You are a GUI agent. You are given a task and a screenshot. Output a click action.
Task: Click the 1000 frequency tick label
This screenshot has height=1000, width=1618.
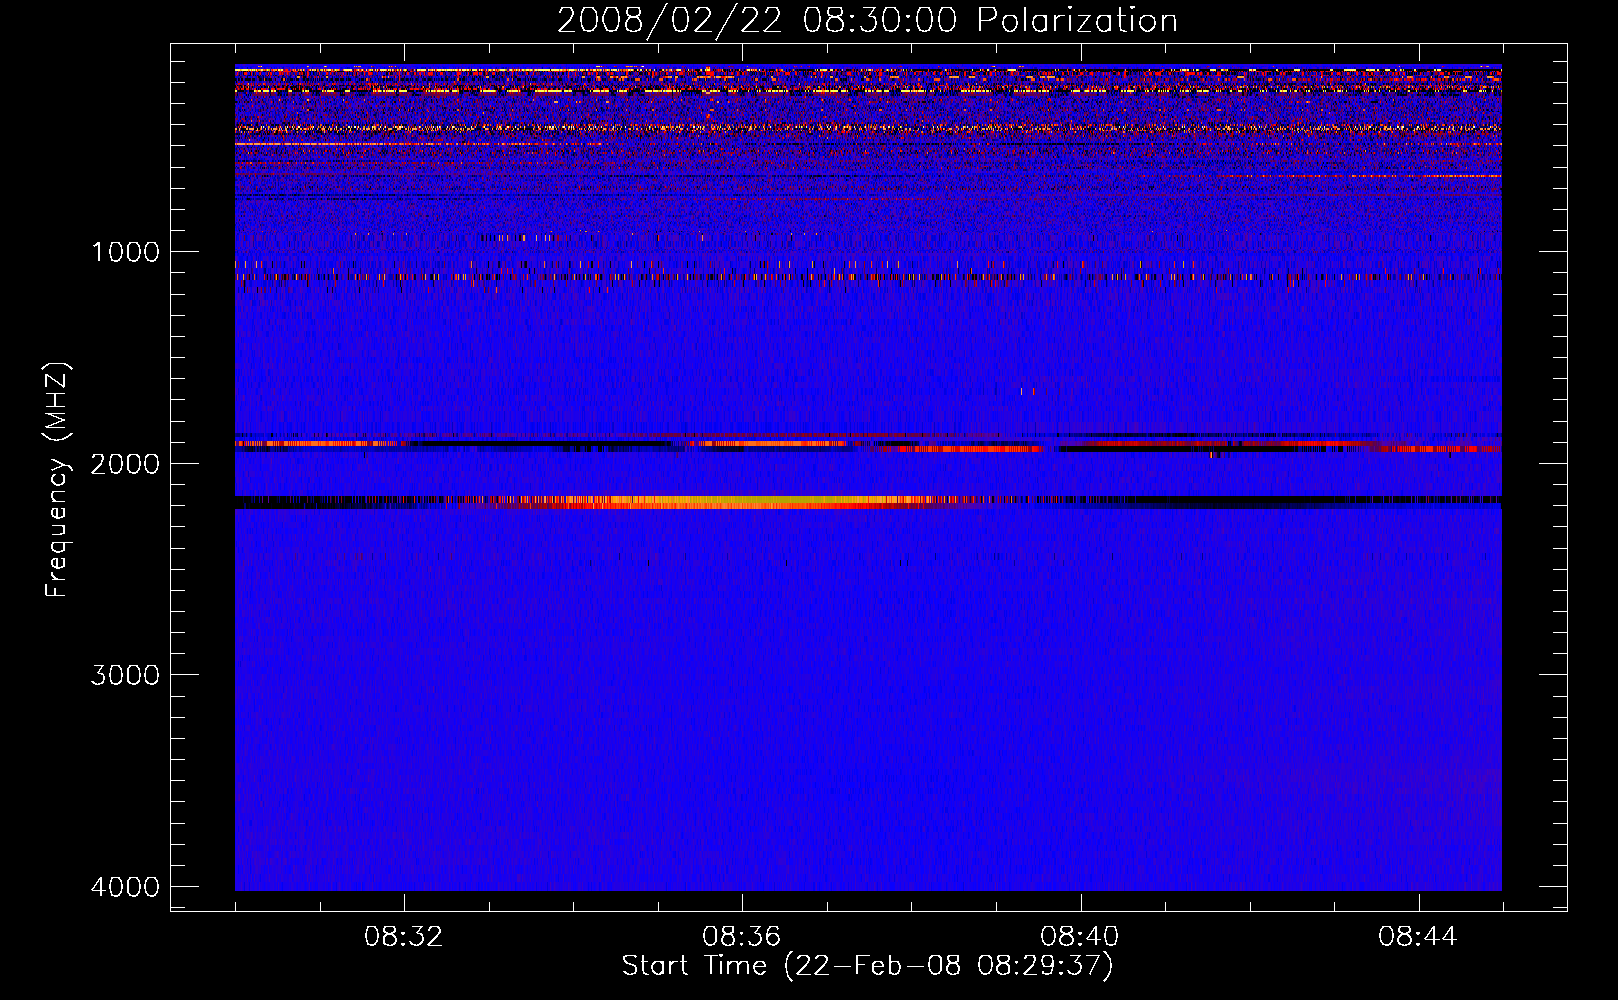tap(125, 252)
